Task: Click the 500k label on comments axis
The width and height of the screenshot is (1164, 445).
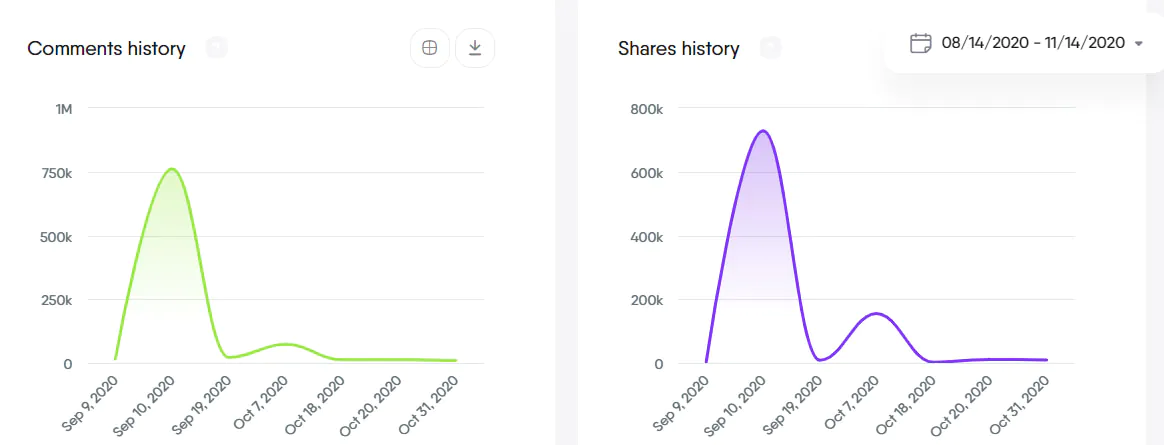Action: [x=56, y=237]
